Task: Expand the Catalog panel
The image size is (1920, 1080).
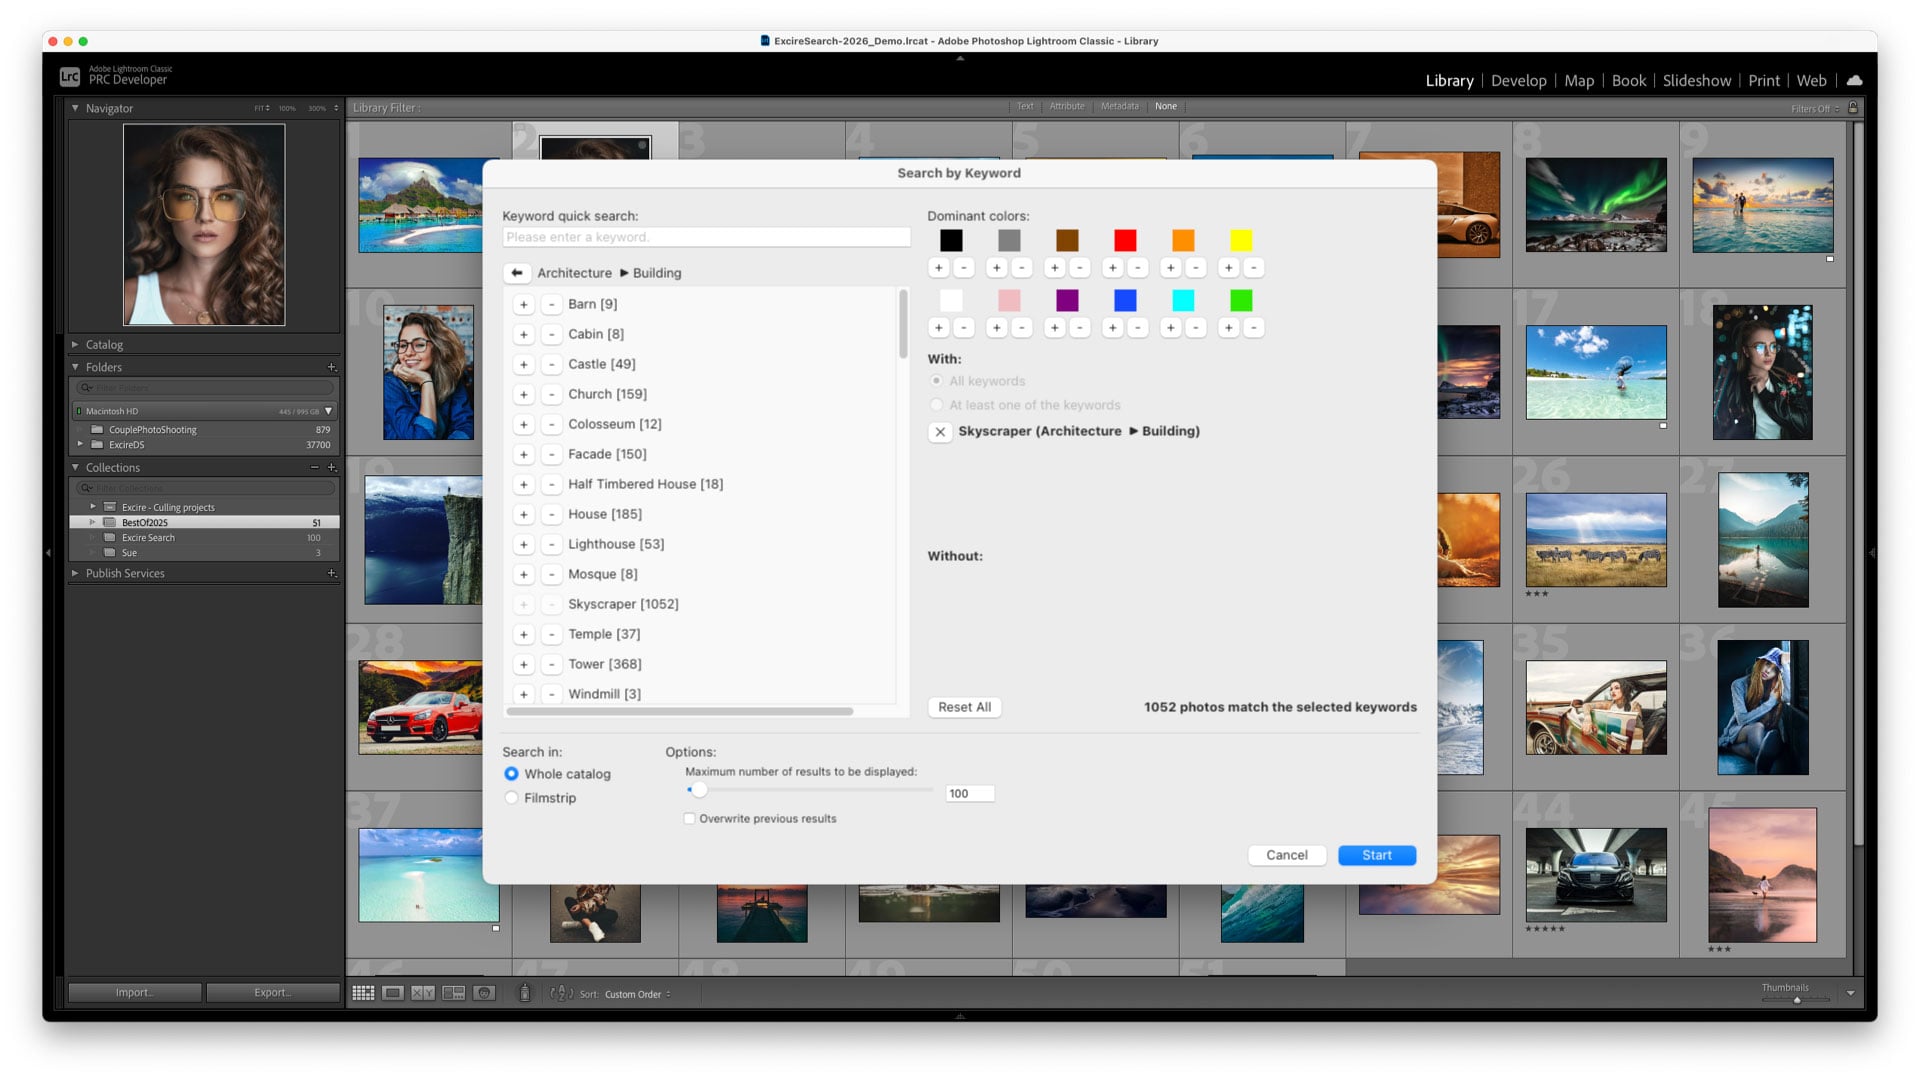Action: pyautogui.click(x=104, y=345)
